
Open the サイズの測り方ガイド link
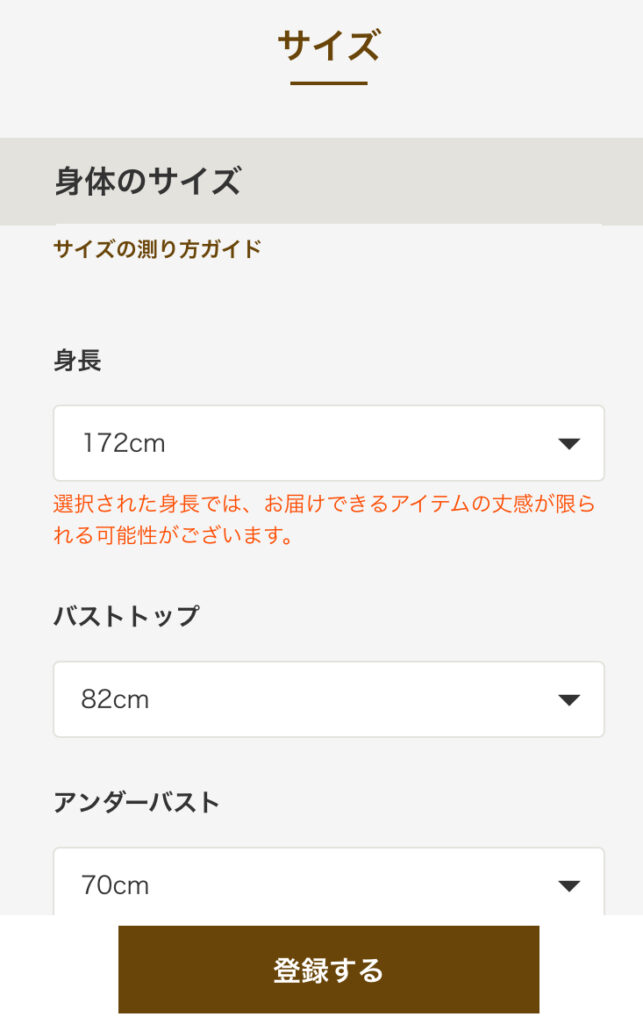point(157,249)
